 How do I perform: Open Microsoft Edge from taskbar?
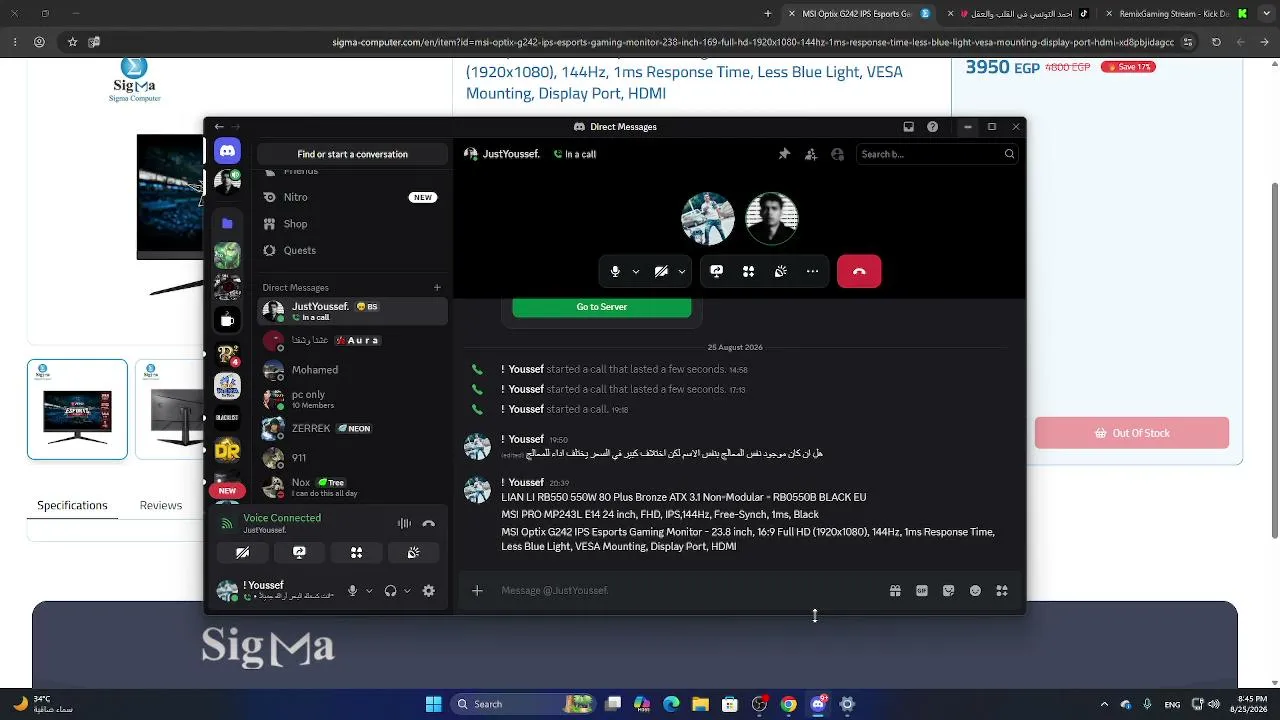(671, 704)
